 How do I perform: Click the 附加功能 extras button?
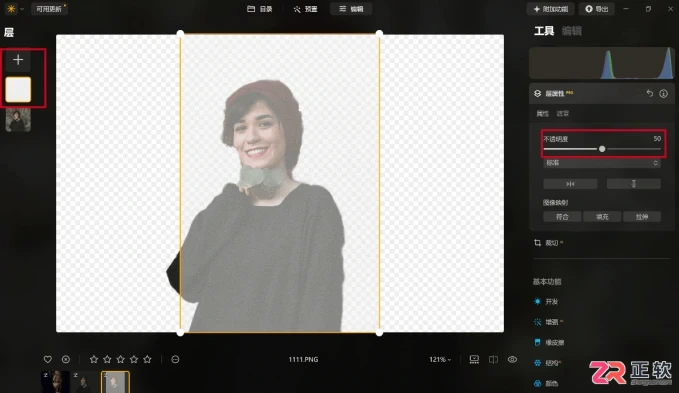tap(550, 9)
